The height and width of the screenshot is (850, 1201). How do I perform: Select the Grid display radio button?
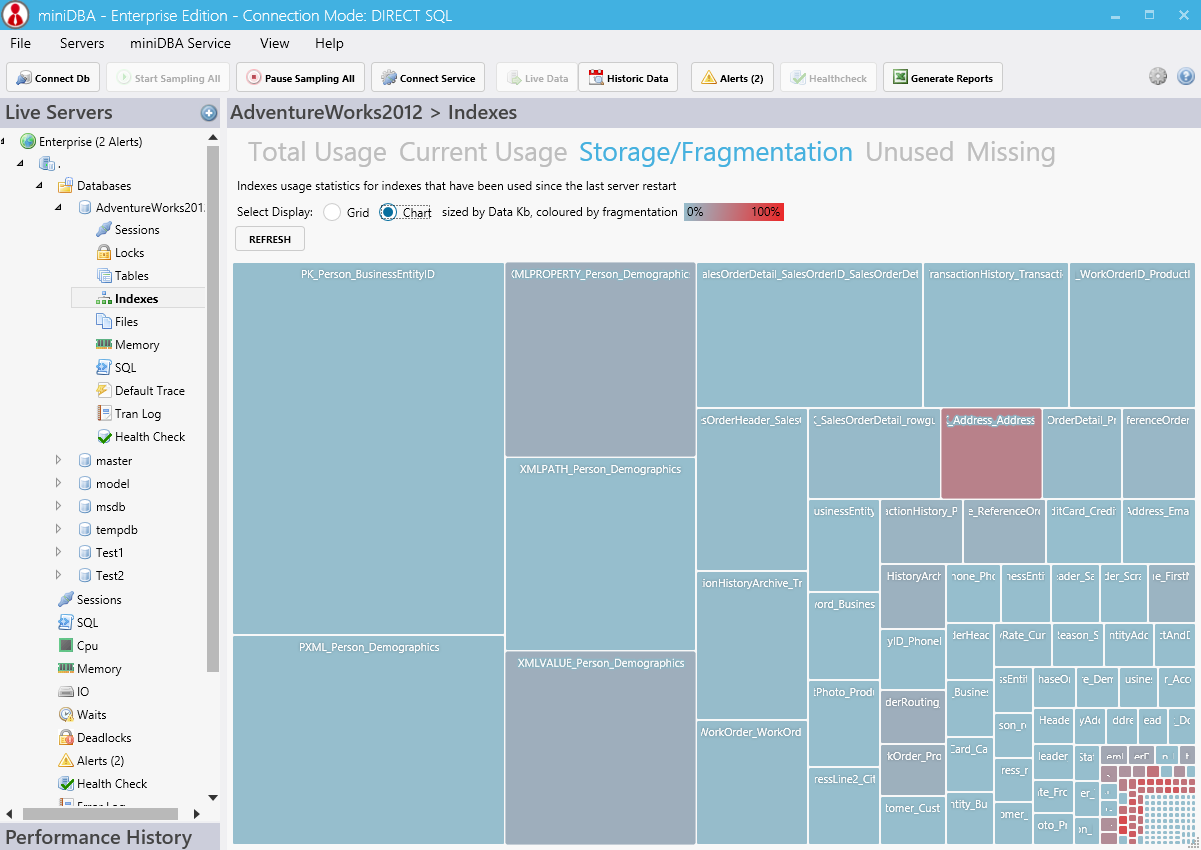pyautogui.click(x=330, y=212)
